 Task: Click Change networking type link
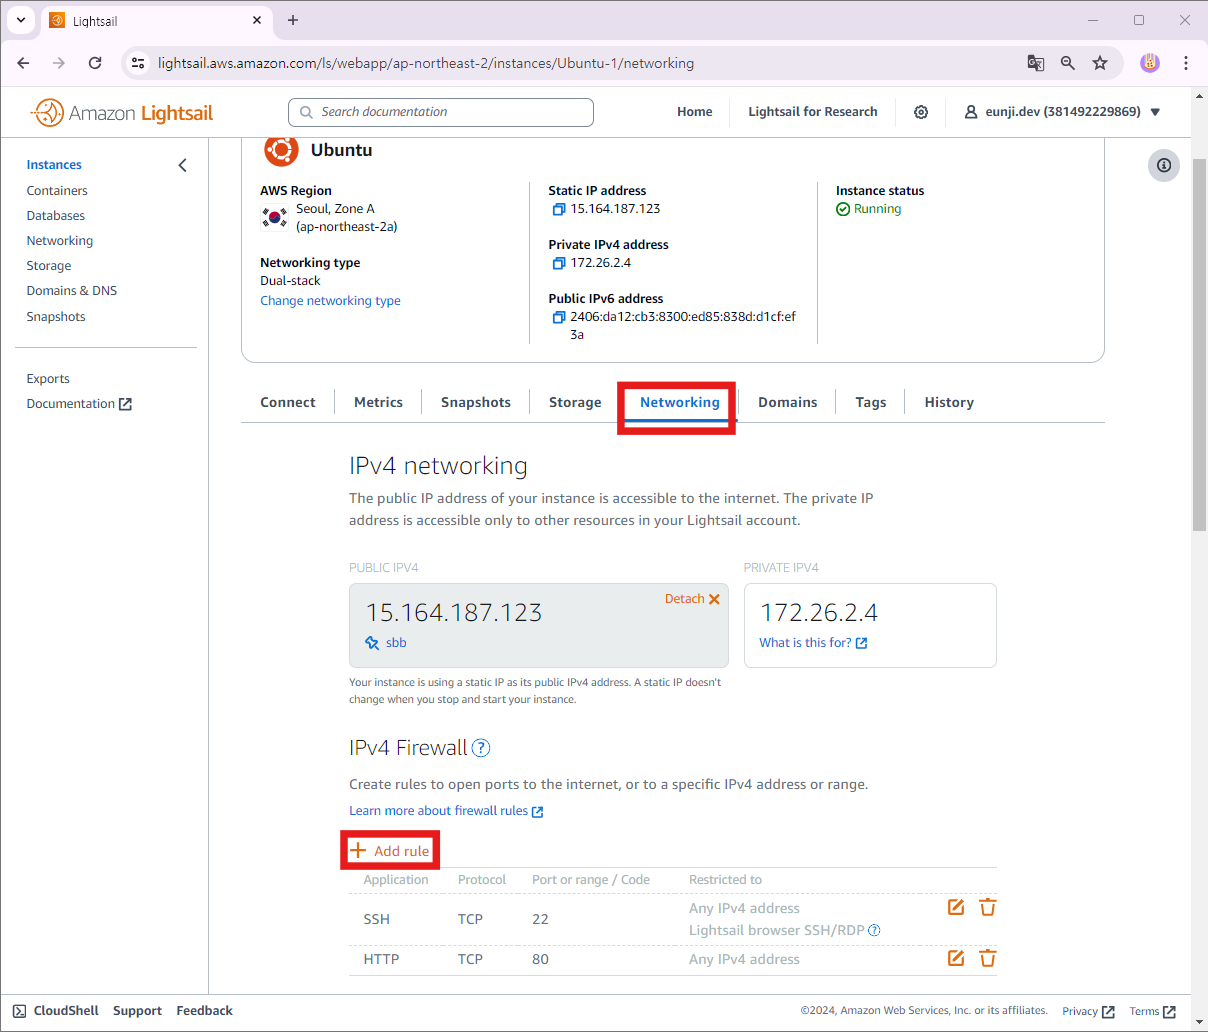330,301
